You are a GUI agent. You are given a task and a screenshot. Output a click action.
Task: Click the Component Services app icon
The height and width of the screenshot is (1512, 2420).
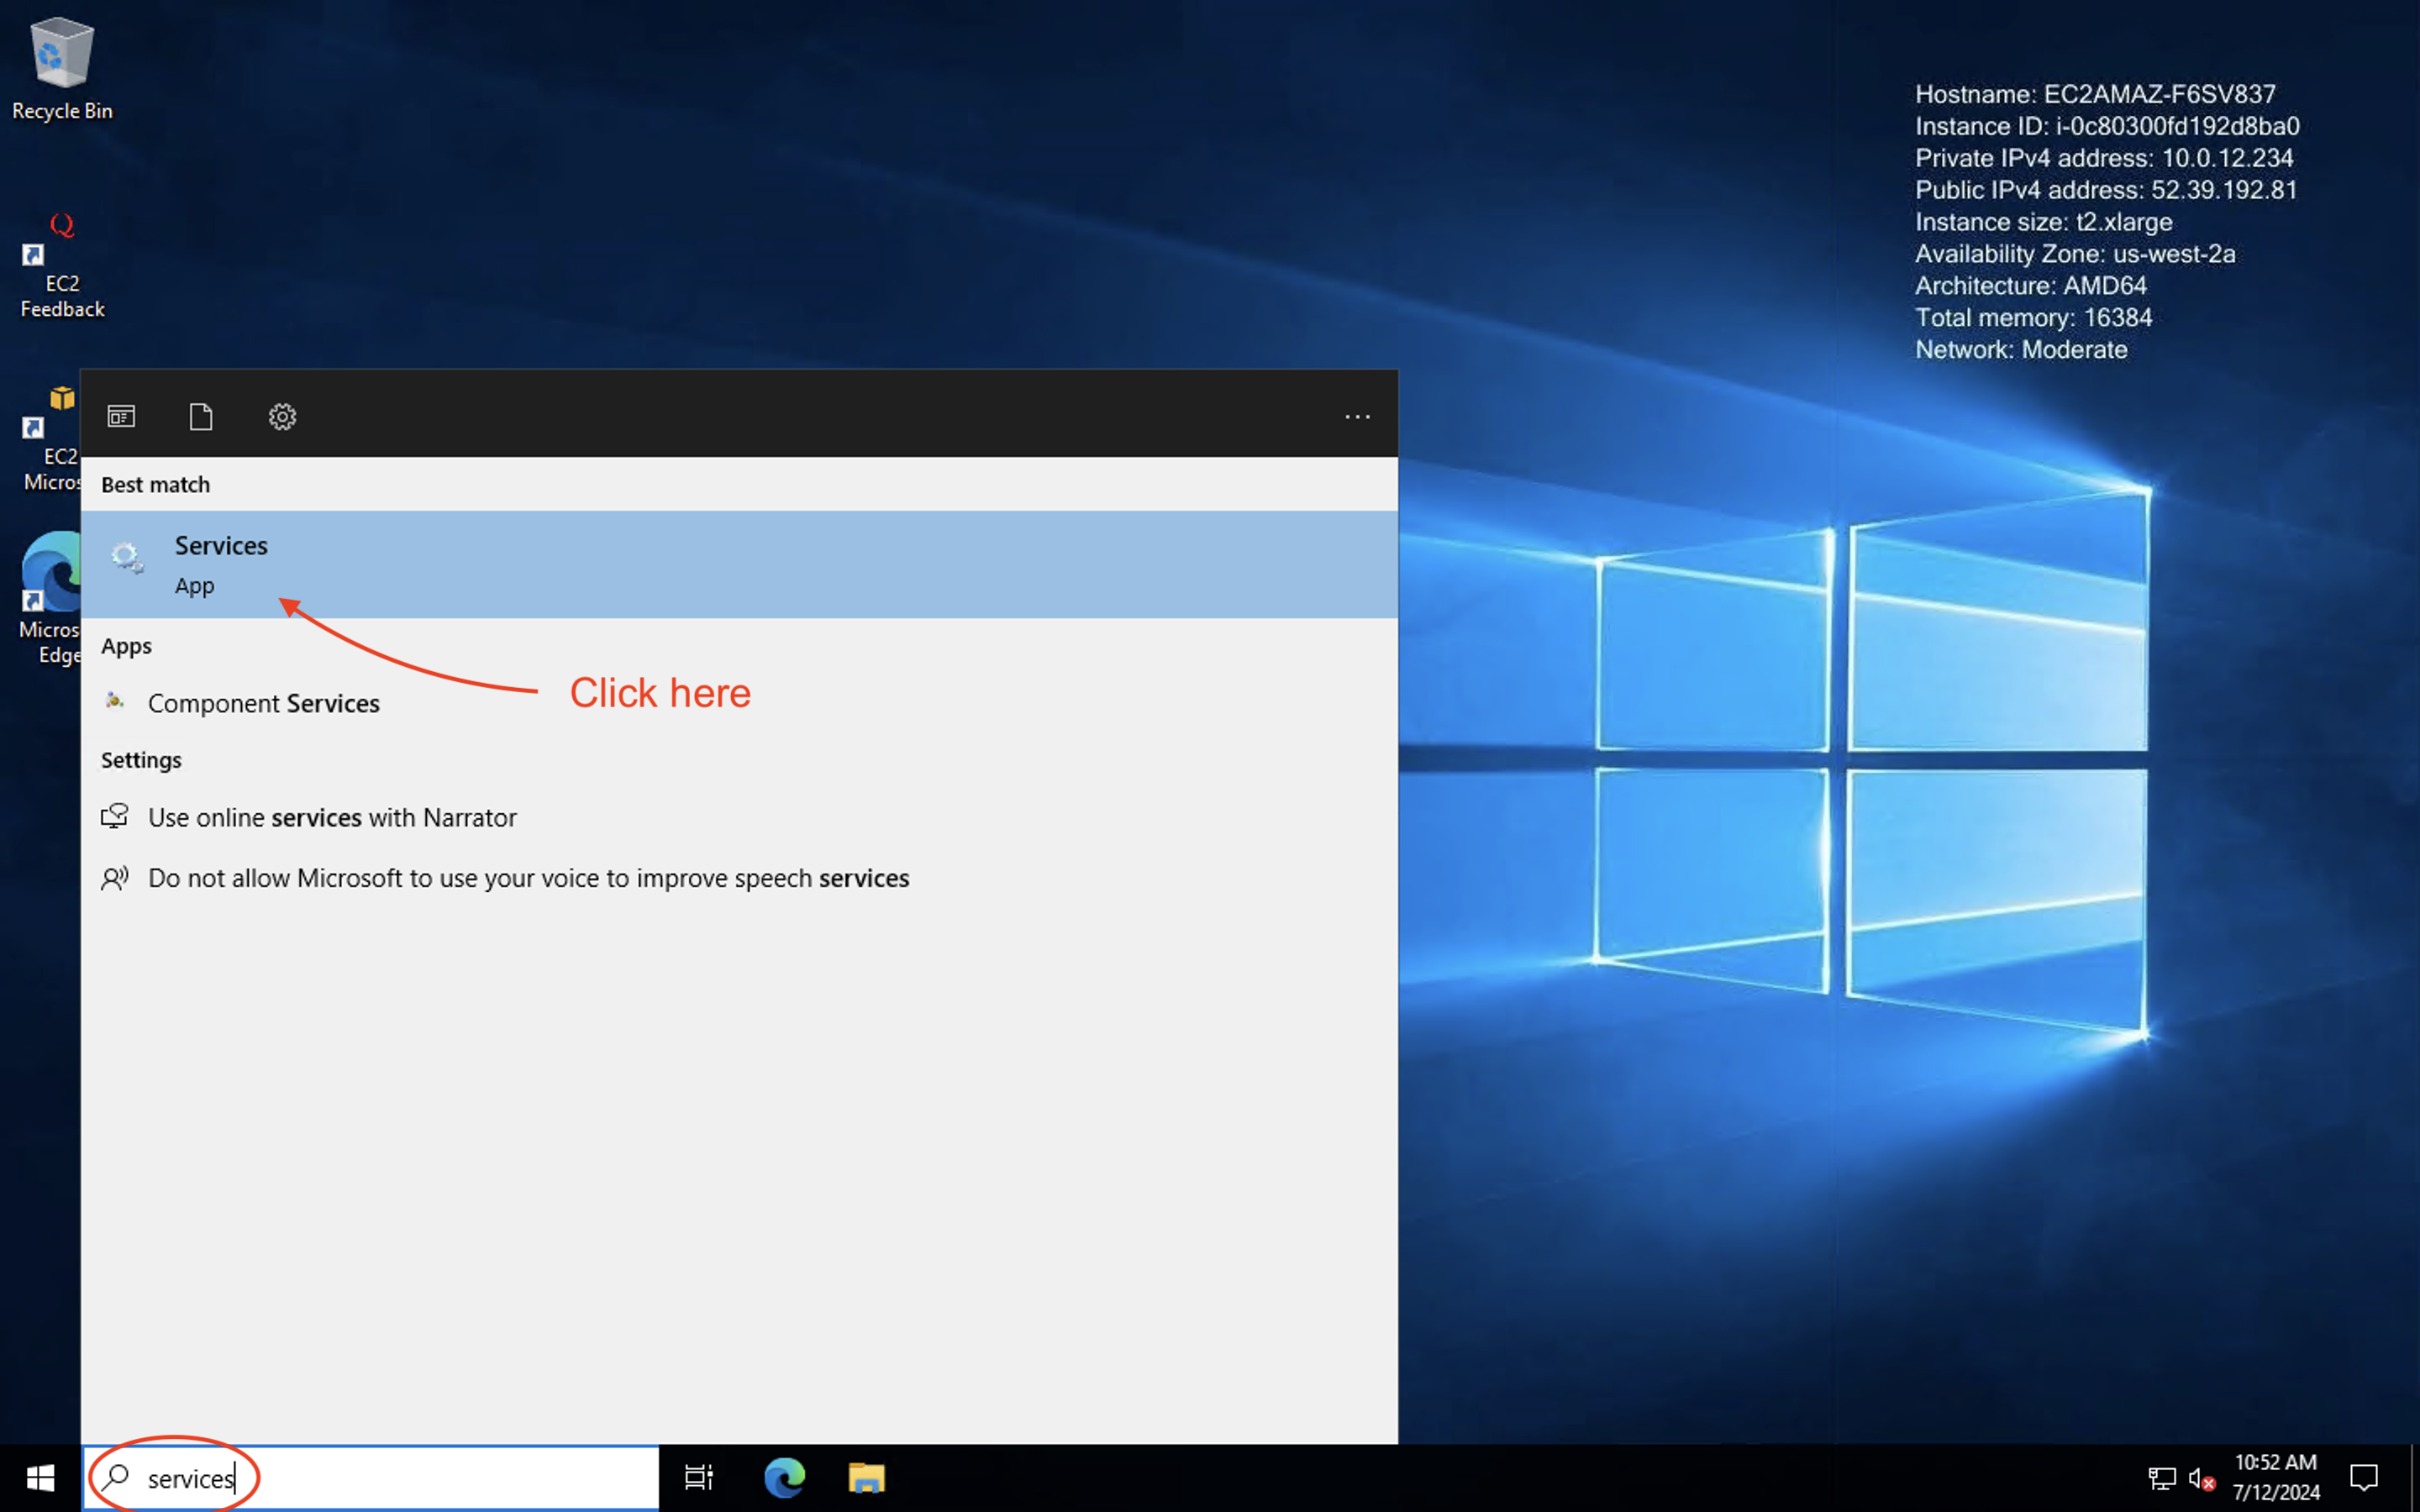(x=115, y=702)
